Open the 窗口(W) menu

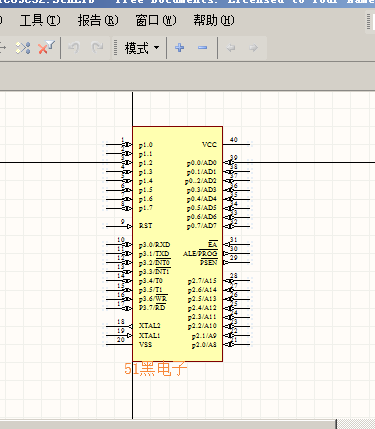click(x=156, y=21)
